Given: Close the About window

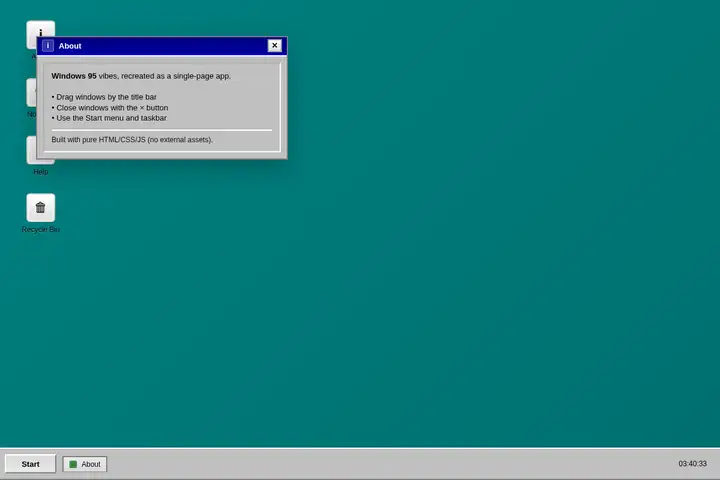Looking at the screenshot, I should coord(275,45).
